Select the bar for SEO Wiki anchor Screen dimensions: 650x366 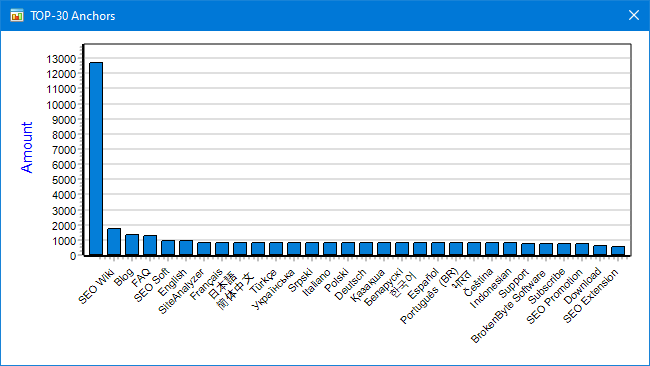point(114,242)
